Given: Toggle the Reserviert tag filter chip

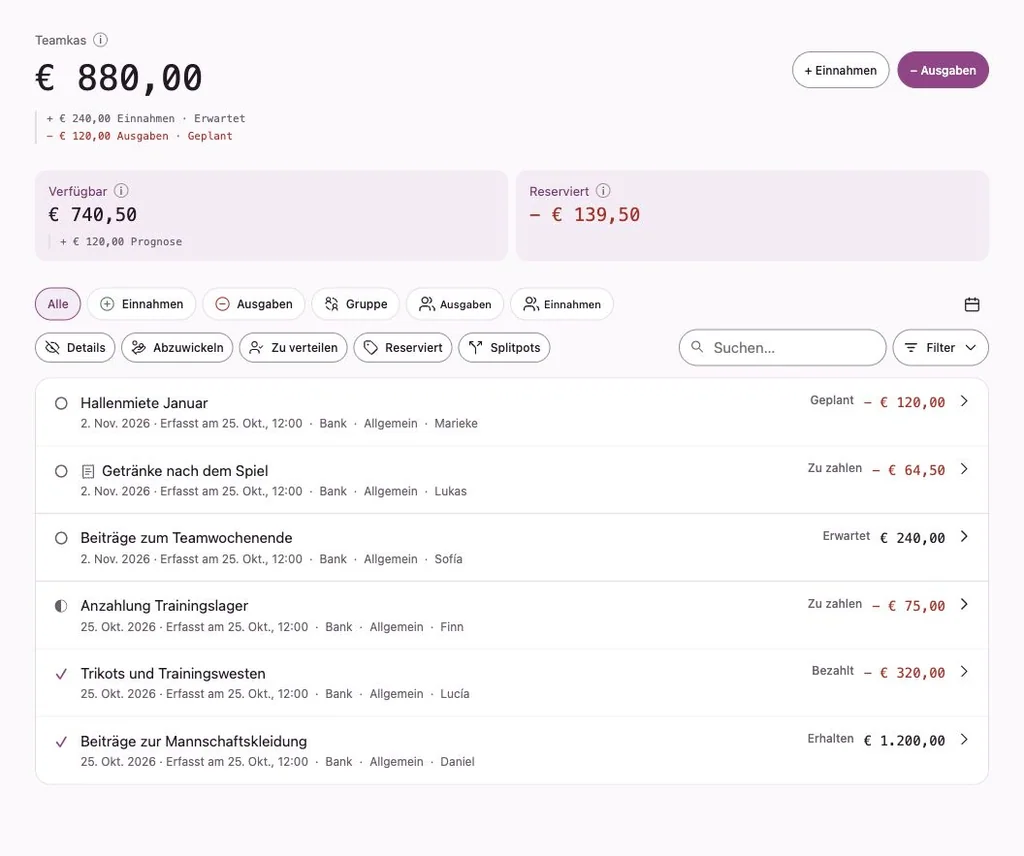Looking at the screenshot, I should coord(403,347).
